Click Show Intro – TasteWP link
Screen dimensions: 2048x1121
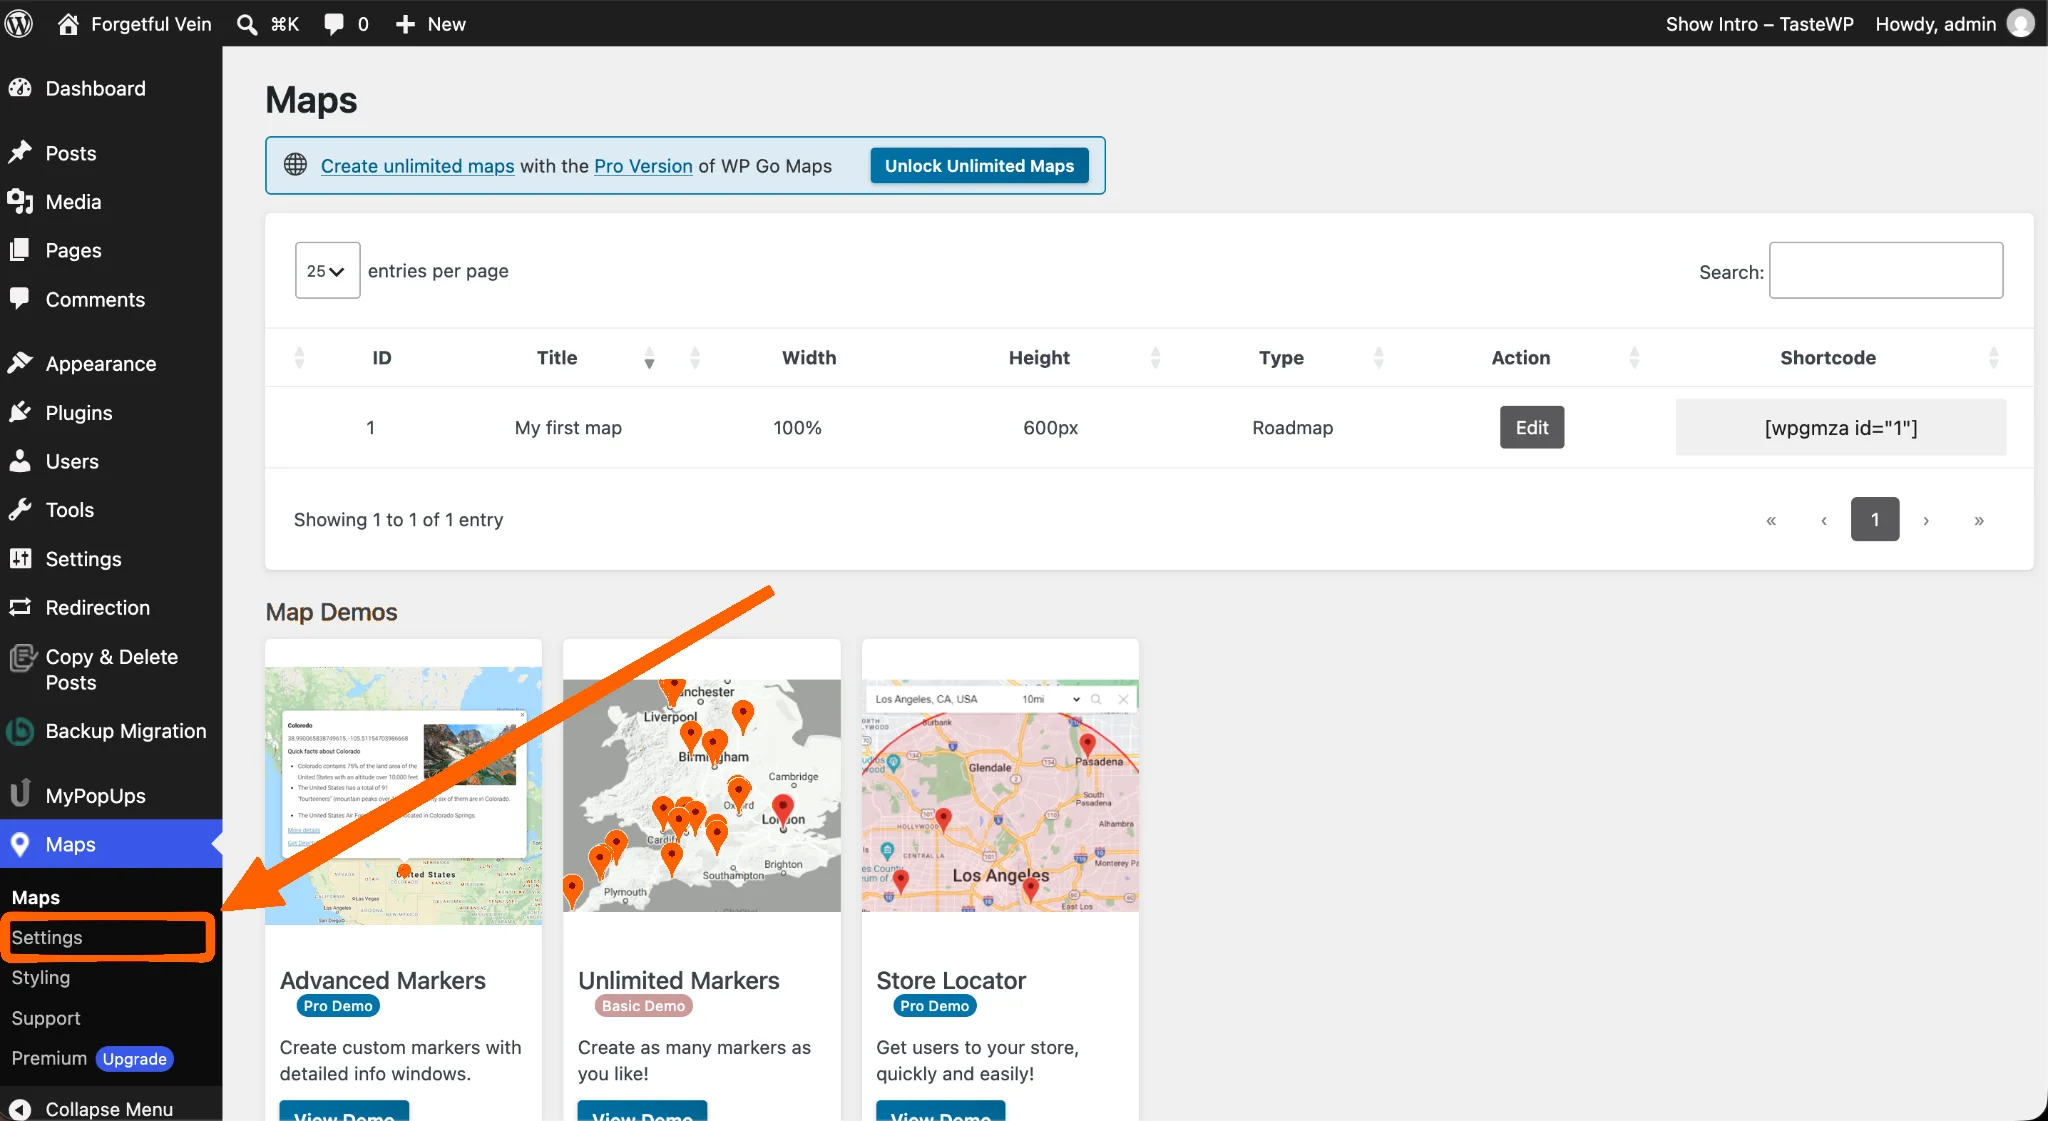tap(1759, 24)
